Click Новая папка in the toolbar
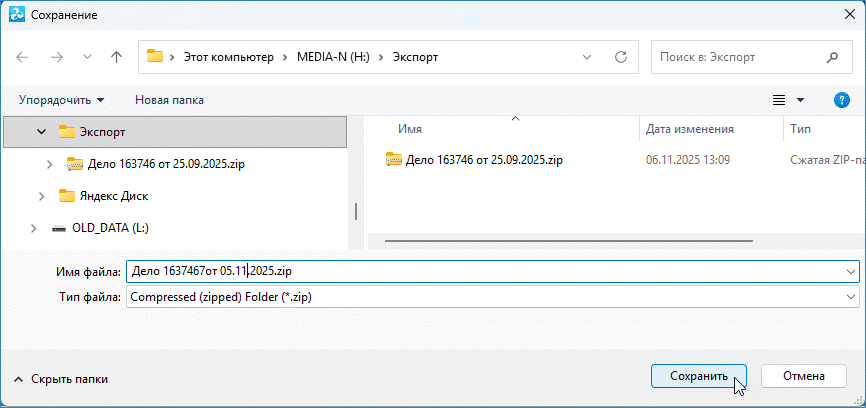The height and width of the screenshot is (408, 866). point(169,100)
